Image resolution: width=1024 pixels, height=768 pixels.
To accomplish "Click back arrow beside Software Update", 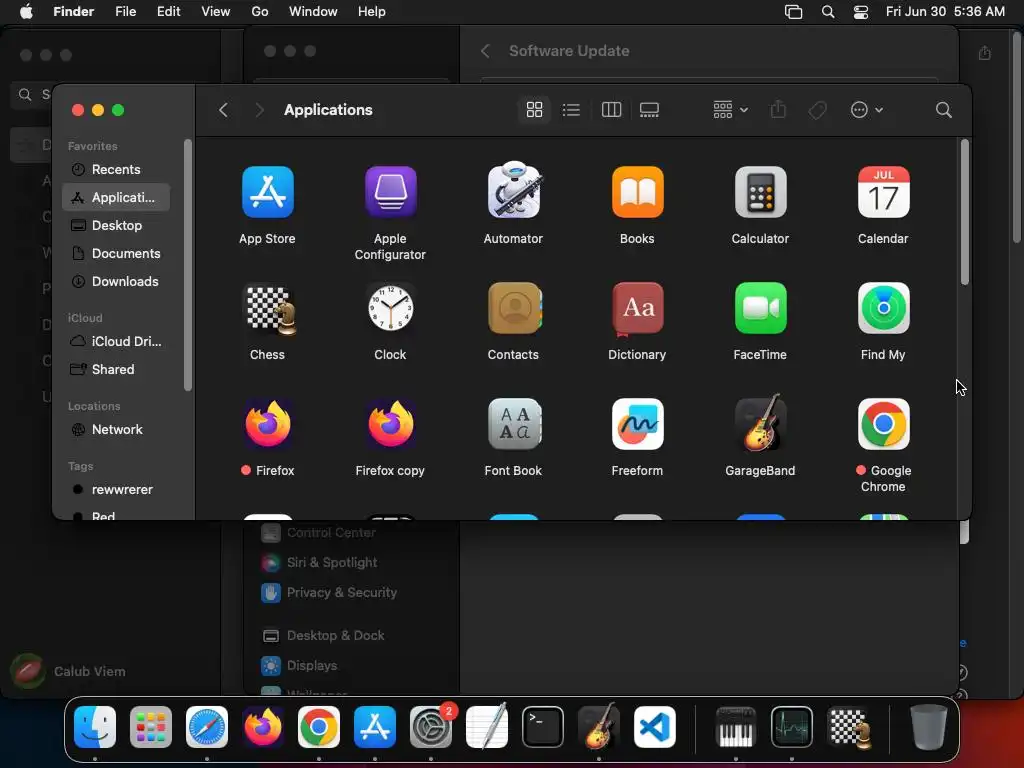I will coord(485,51).
